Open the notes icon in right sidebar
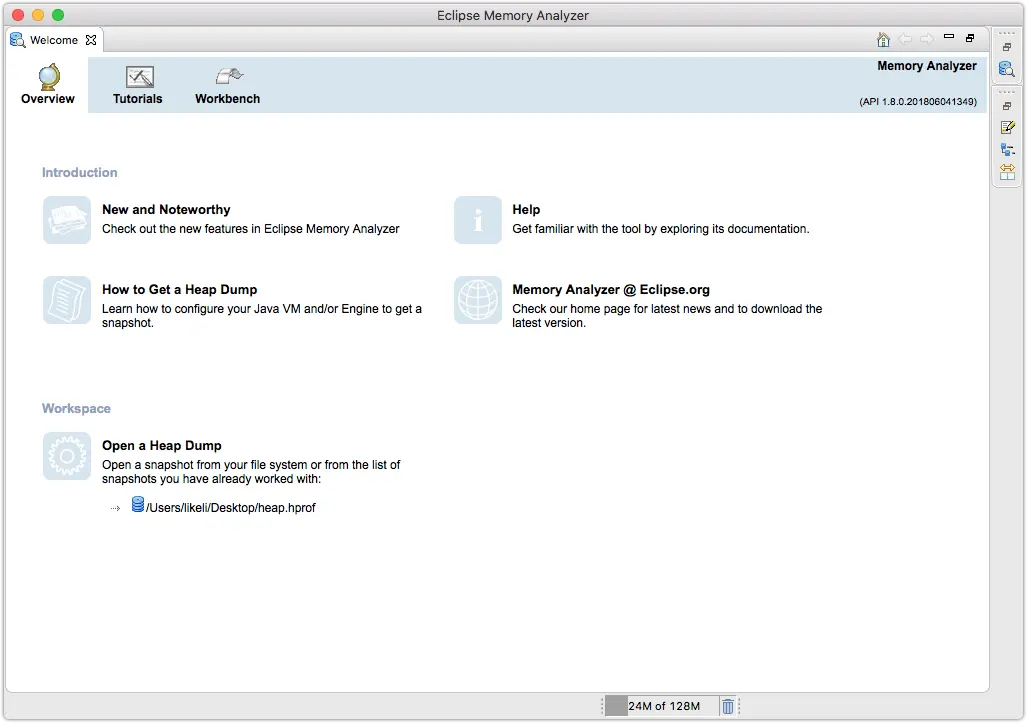This screenshot has height=723, width=1027. click(1007, 128)
